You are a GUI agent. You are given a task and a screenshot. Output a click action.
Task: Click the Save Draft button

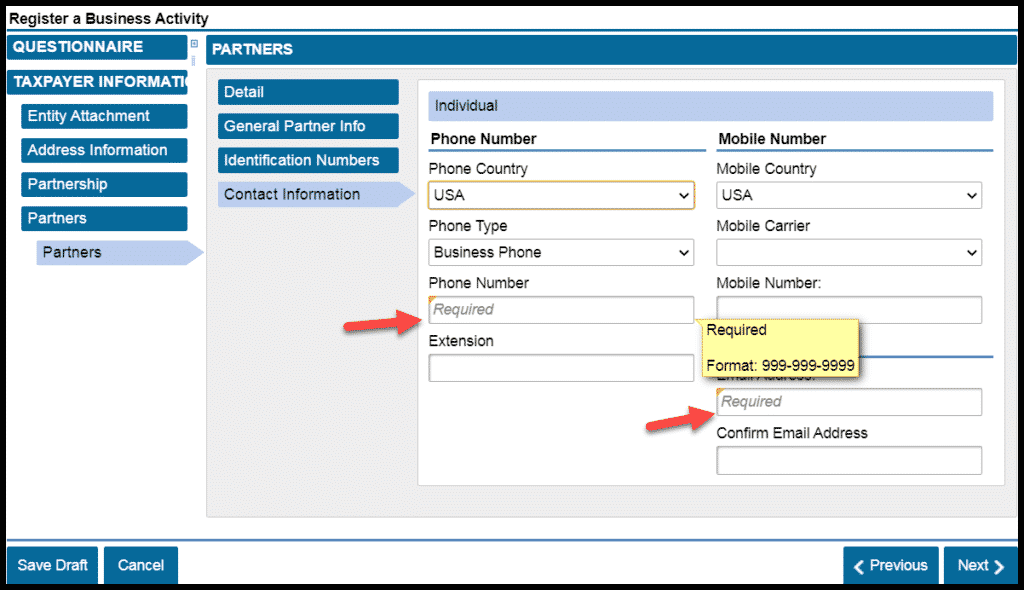(x=53, y=565)
